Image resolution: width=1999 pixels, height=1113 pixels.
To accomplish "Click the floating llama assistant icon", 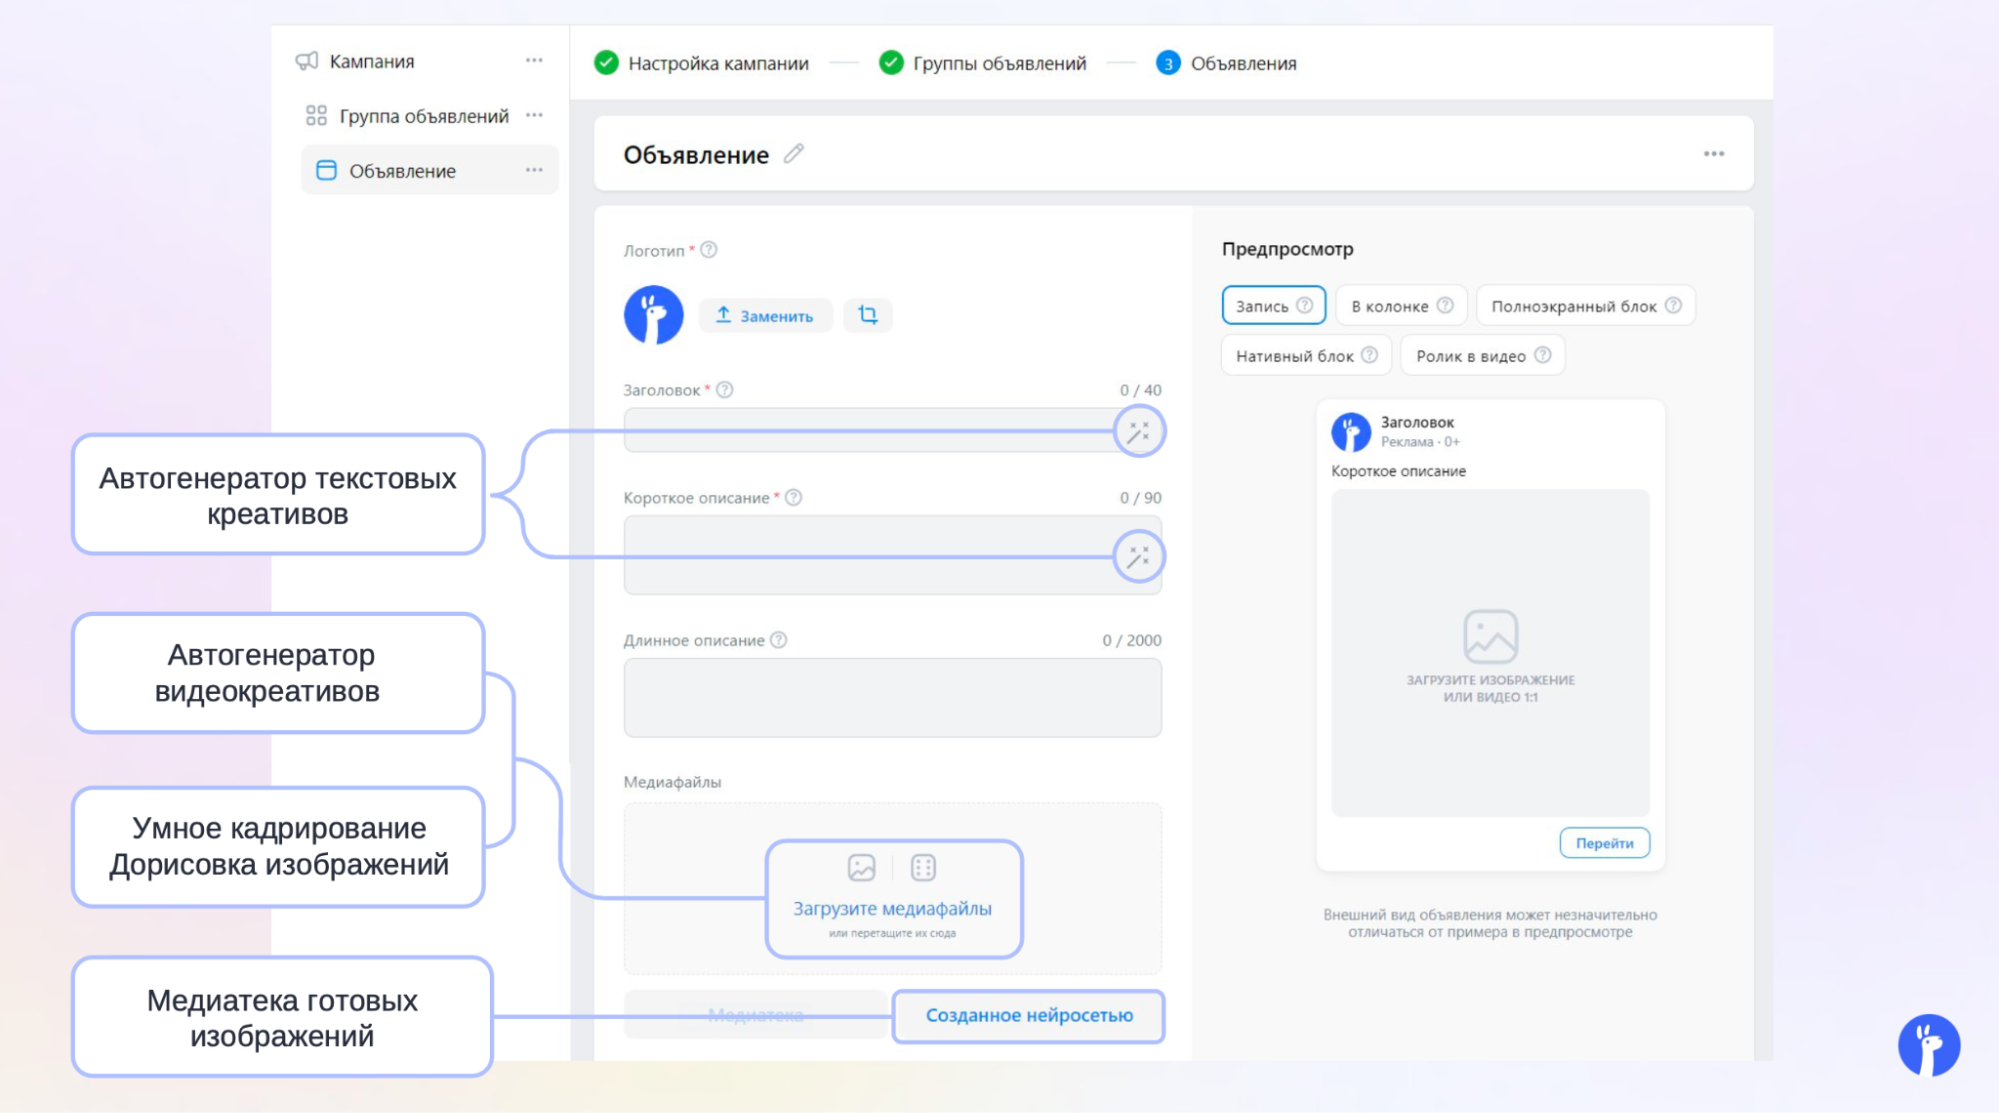I will point(1929,1045).
